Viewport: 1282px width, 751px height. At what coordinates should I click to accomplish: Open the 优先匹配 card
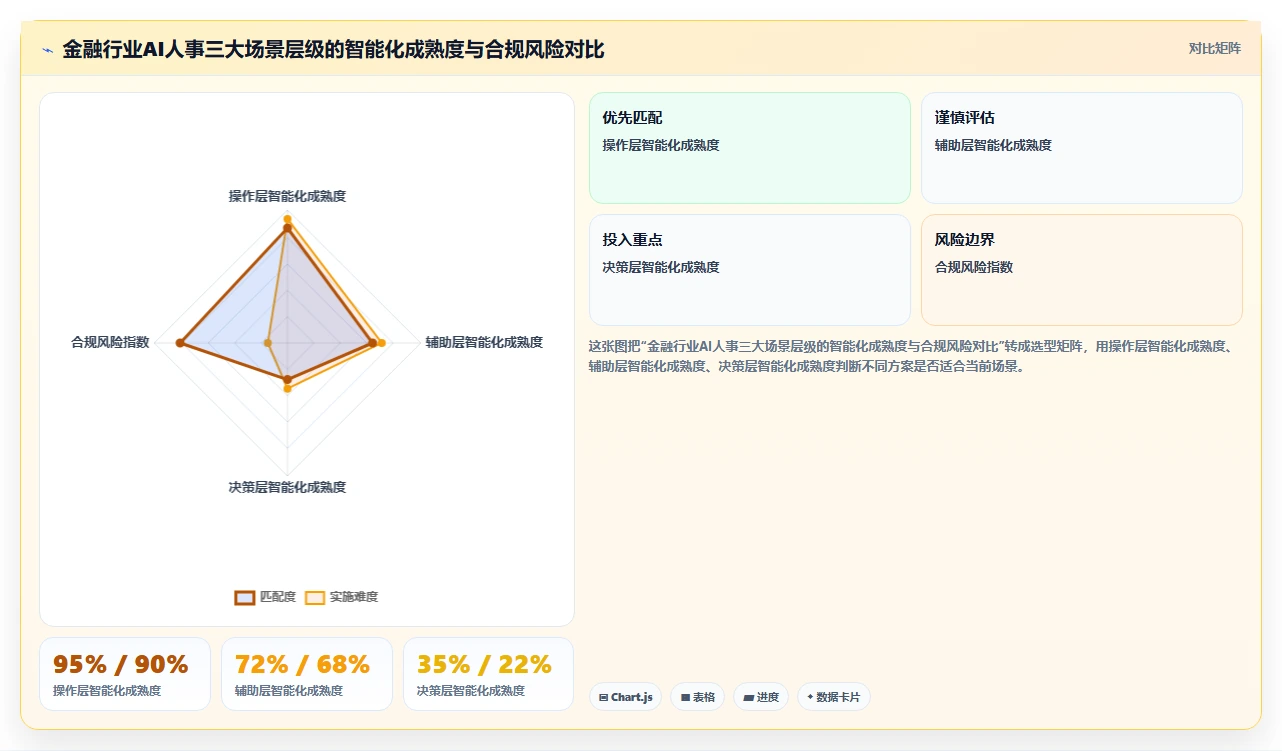[x=750, y=148]
